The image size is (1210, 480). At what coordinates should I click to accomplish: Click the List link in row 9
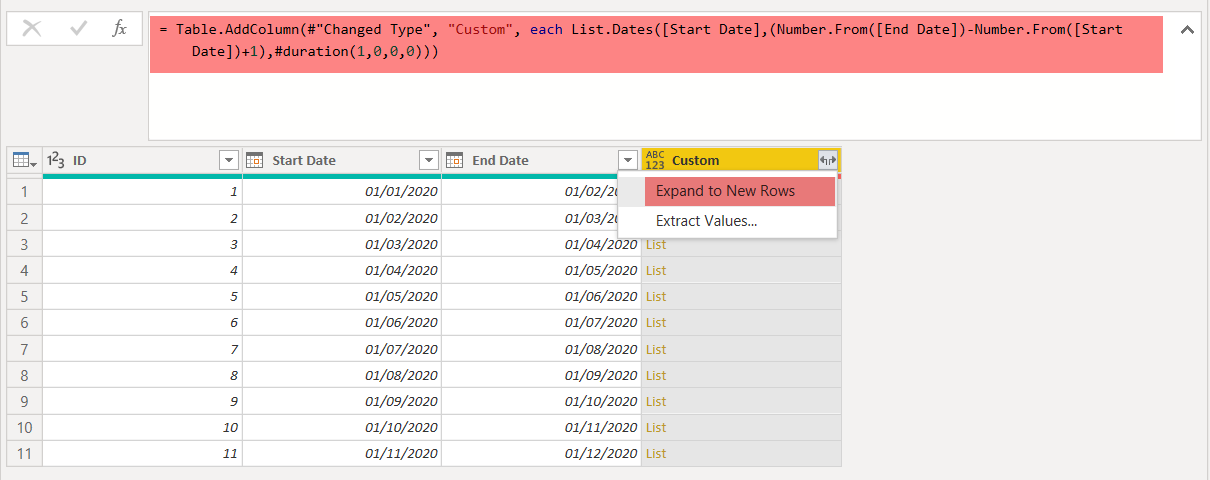coord(656,401)
